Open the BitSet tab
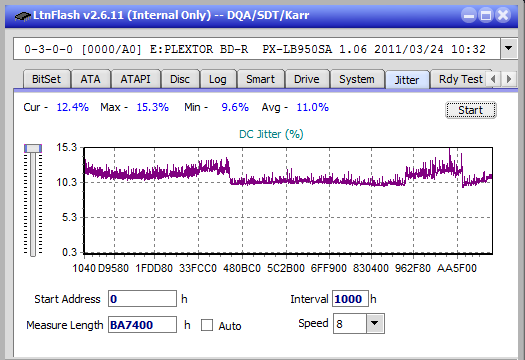Screen dimensions: 525x360 point(47,79)
